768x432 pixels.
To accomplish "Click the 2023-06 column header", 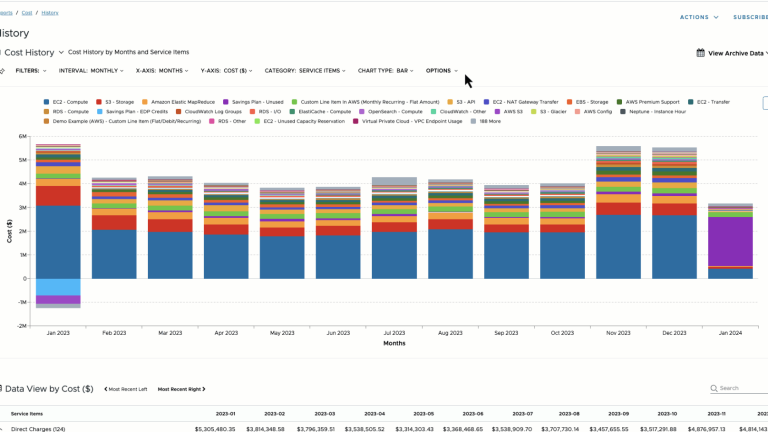I will 473,414.
